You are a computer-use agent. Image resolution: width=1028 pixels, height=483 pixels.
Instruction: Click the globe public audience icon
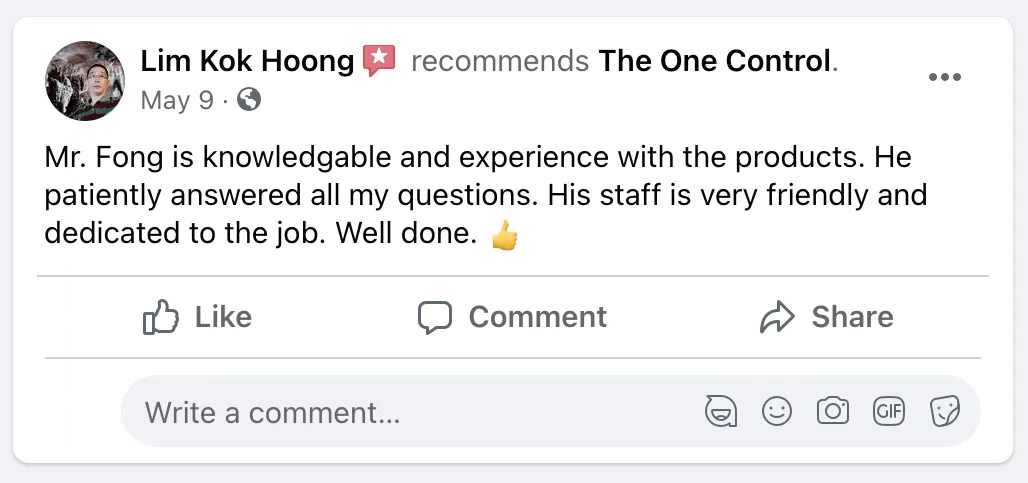pyautogui.click(x=249, y=100)
